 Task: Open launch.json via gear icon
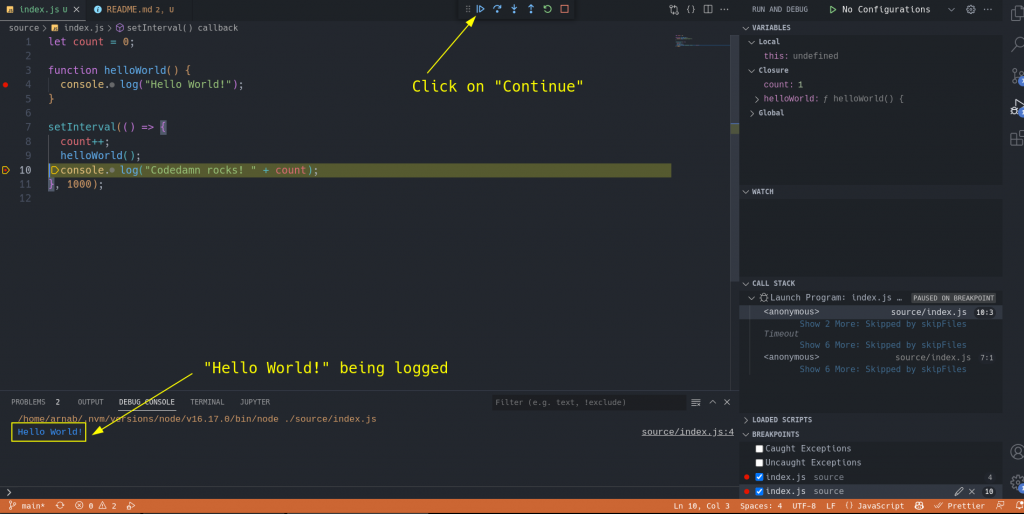coord(971,10)
